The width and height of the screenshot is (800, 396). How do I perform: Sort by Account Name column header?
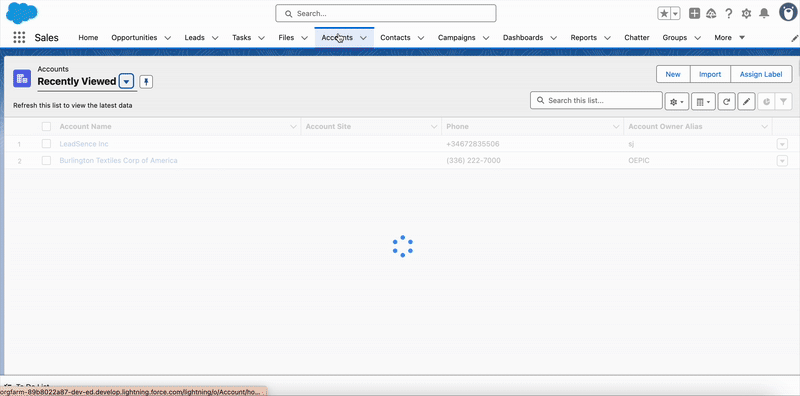85,127
